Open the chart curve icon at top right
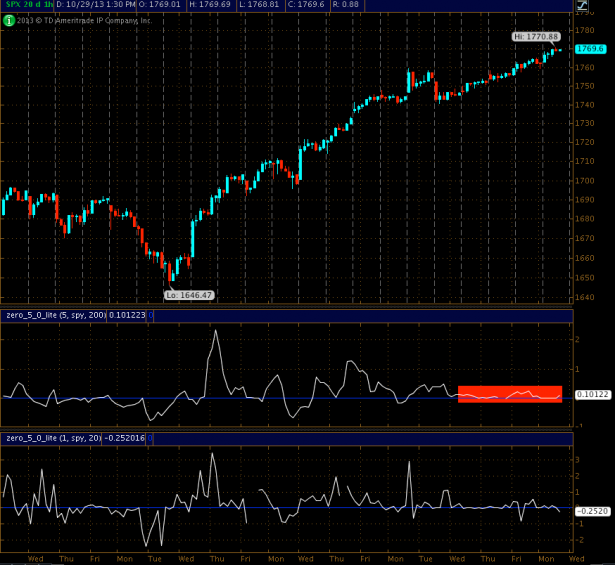The width and height of the screenshot is (615, 565). pos(582,5)
